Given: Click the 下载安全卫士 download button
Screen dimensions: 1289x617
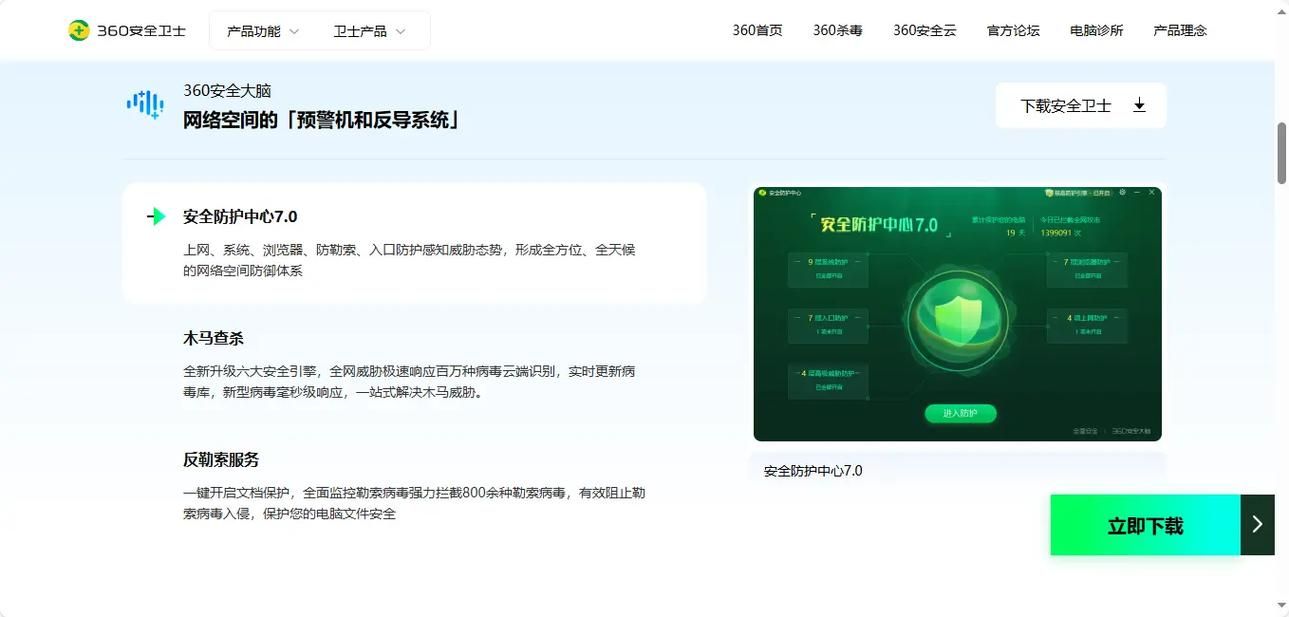Looking at the screenshot, I should tap(1081, 105).
